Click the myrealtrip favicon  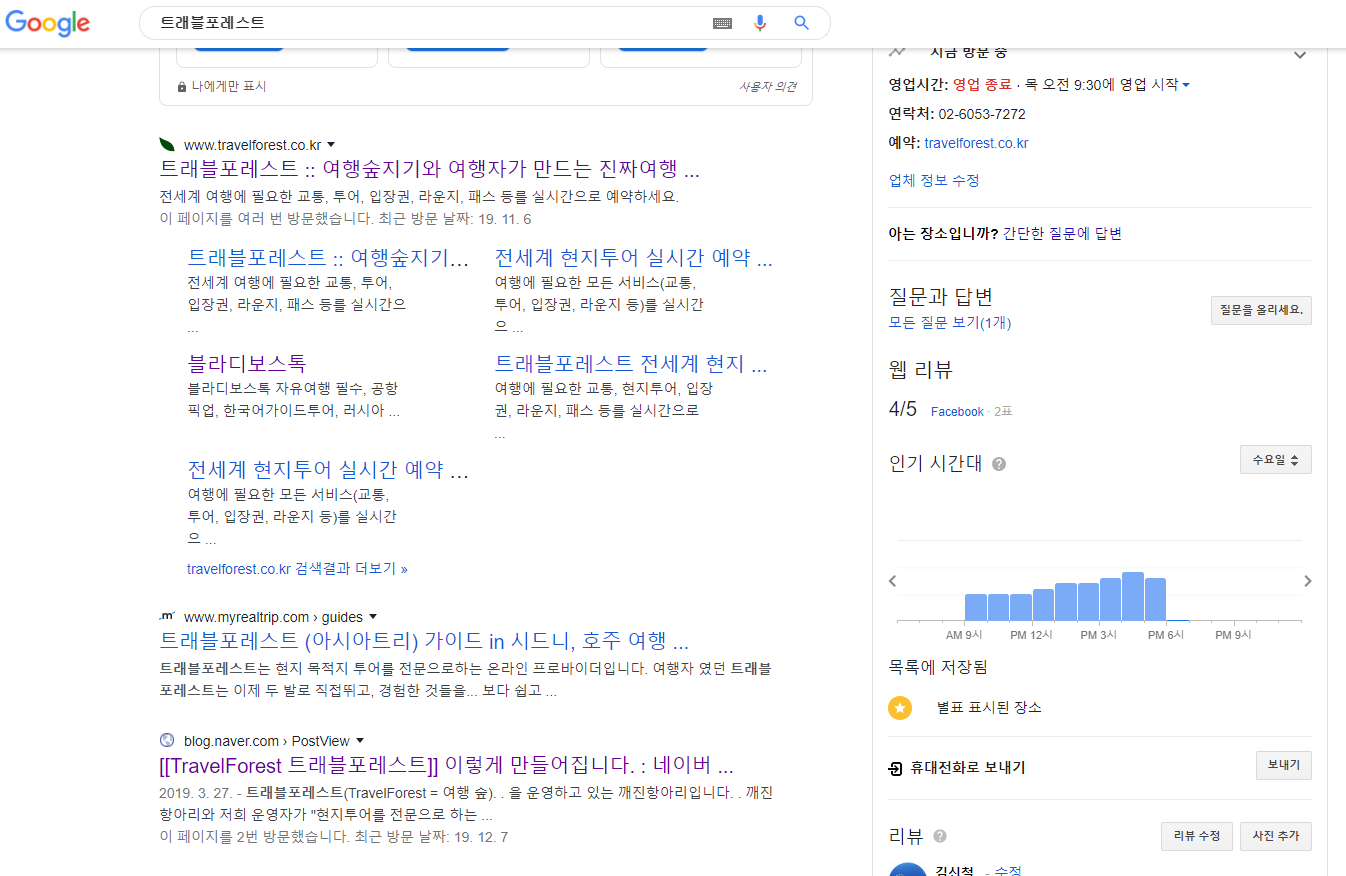(167, 616)
